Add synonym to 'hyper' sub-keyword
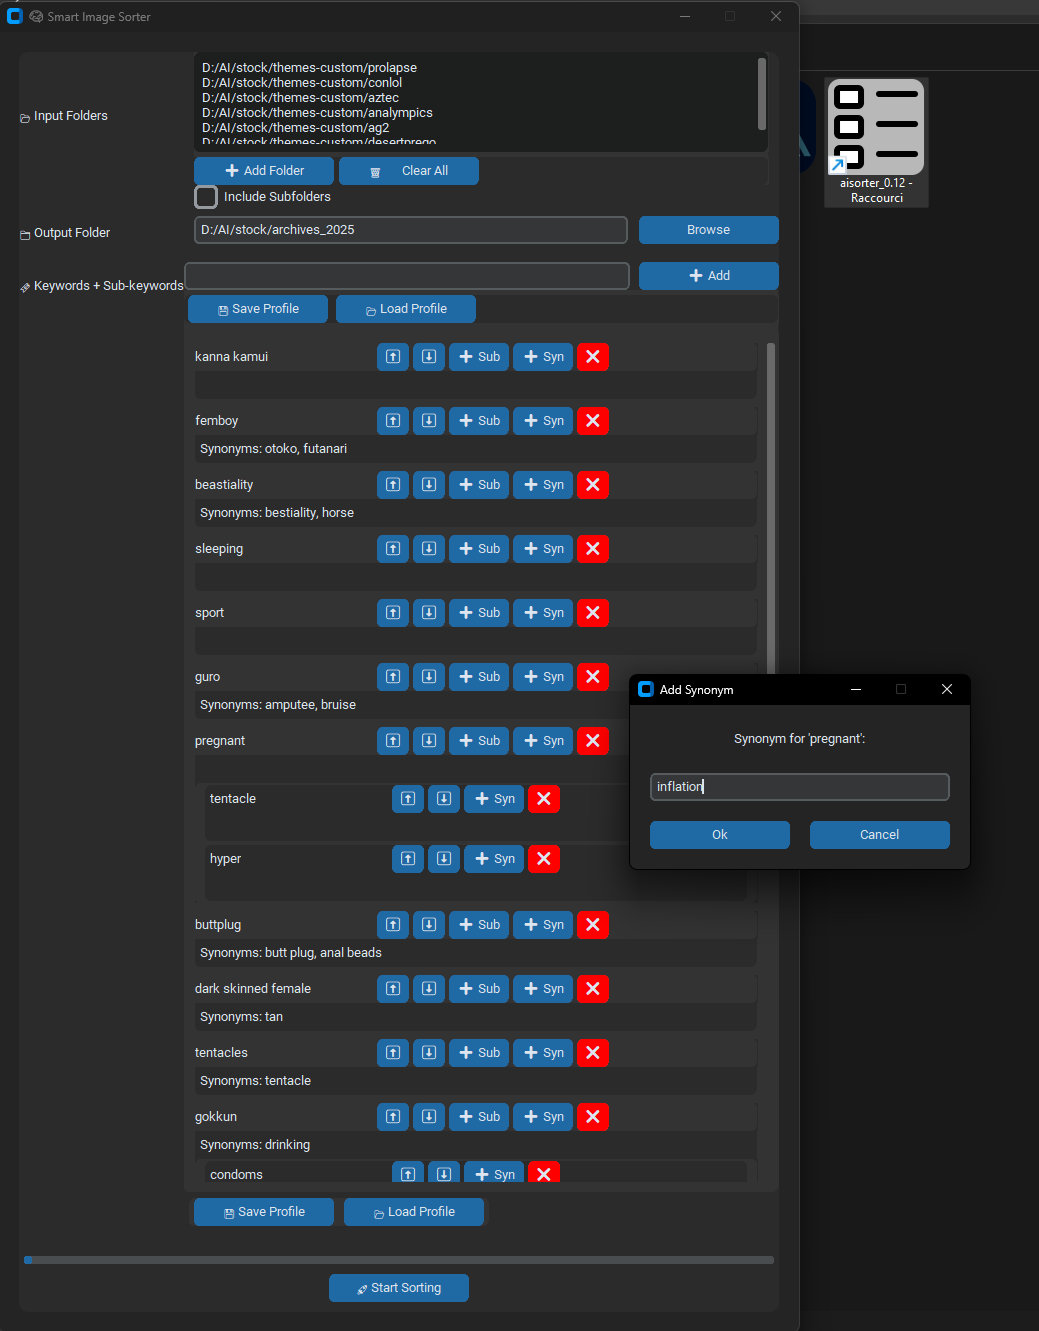1039x1331 pixels. 494,859
